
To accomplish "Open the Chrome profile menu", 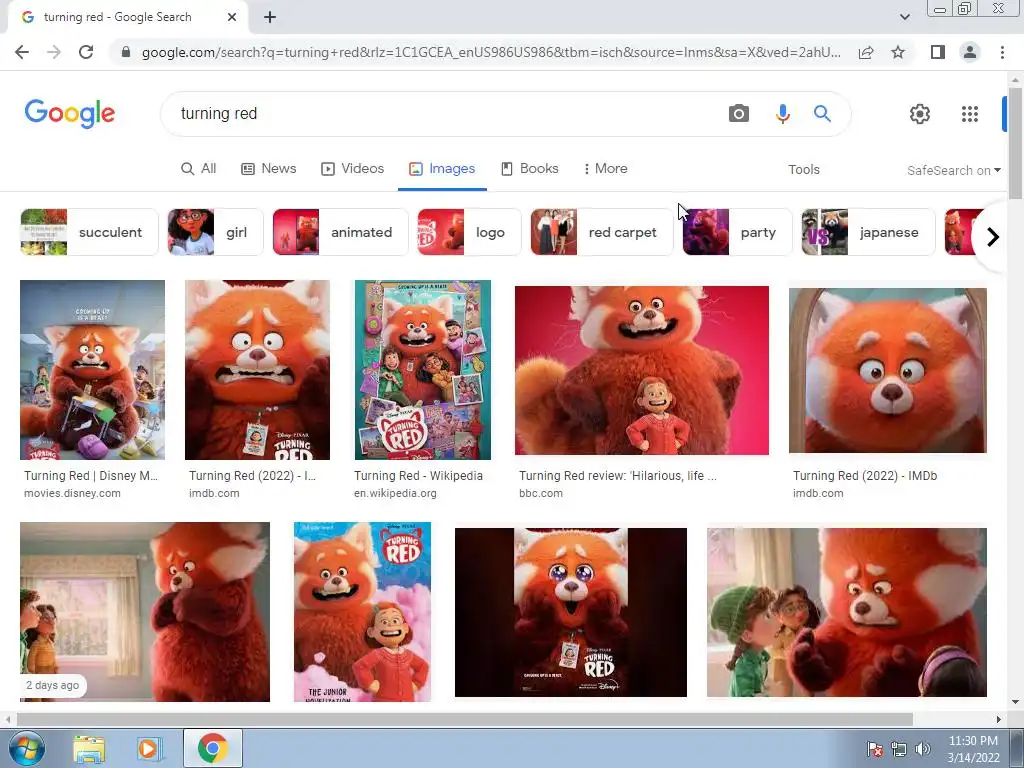I will 970,52.
